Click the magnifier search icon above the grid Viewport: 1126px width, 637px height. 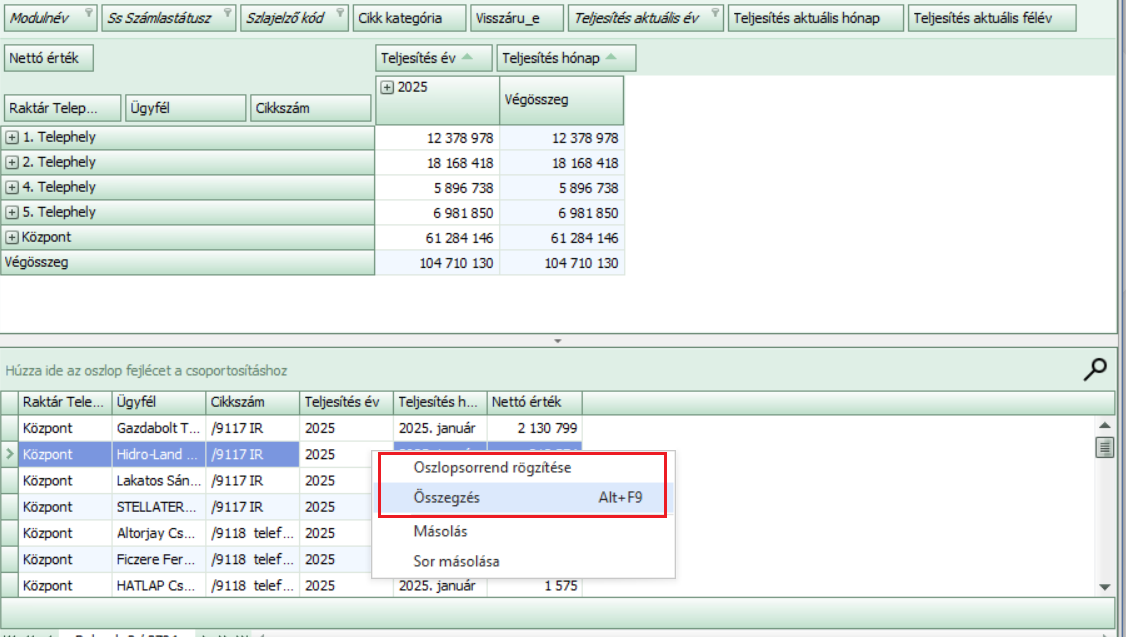pyautogui.click(x=1096, y=370)
